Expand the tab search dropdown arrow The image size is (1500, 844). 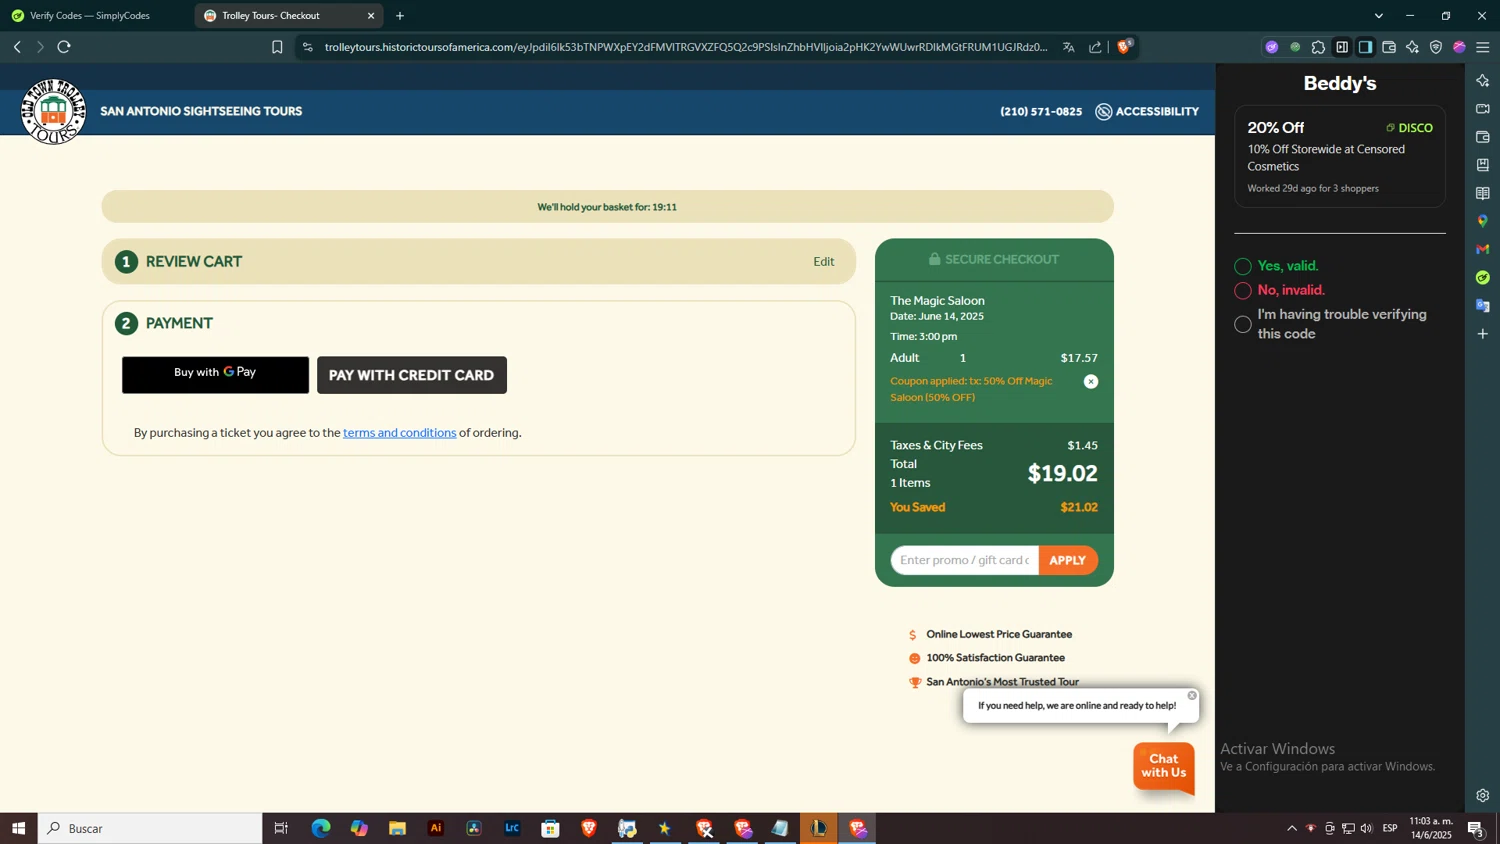[x=1379, y=16]
